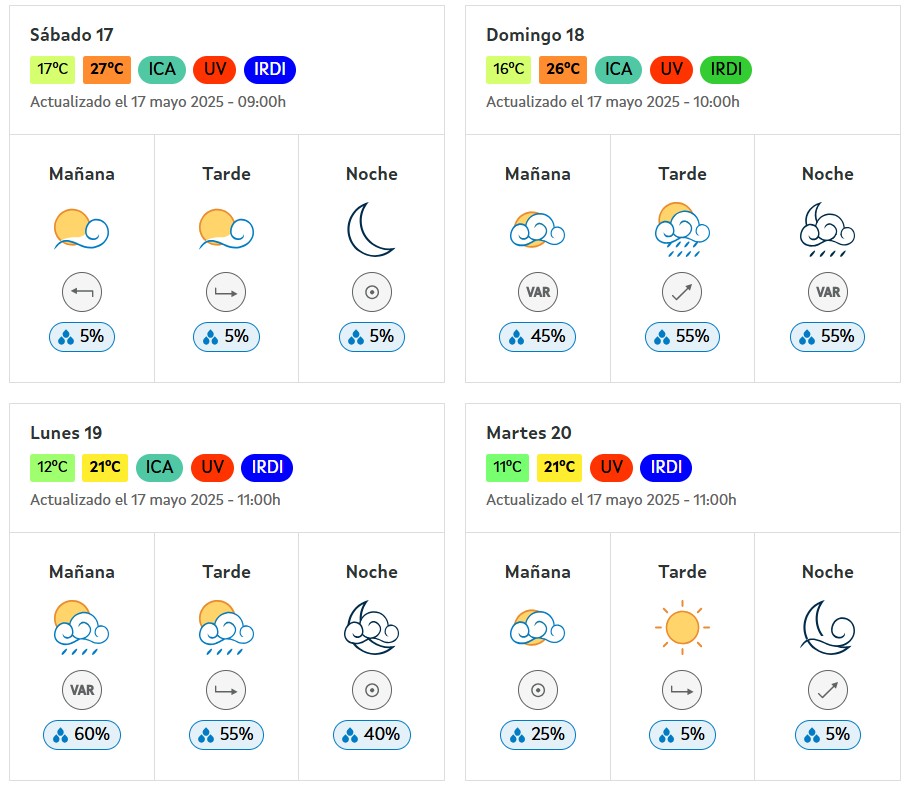This screenshot has width=908, height=790.
Task: Click Sábado morning west wind direction icon
Action: (82, 292)
